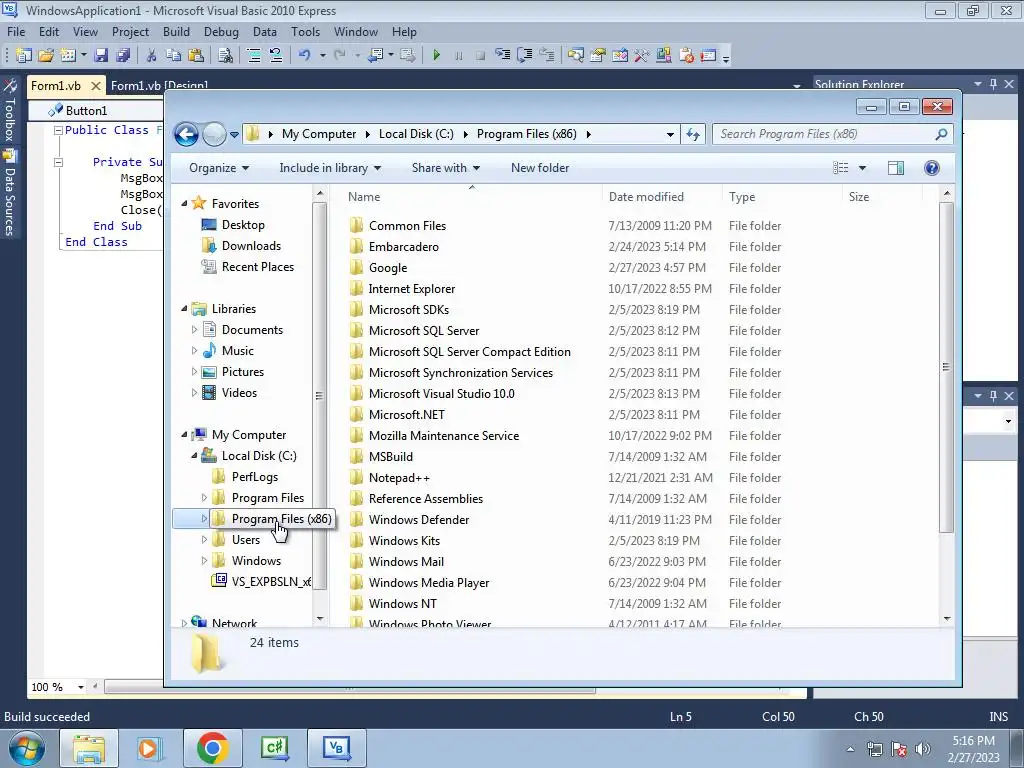Image resolution: width=1024 pixels, height=768 pixels.
Task: Select Embarcadero folder in file list
Action: coord(404,247)
